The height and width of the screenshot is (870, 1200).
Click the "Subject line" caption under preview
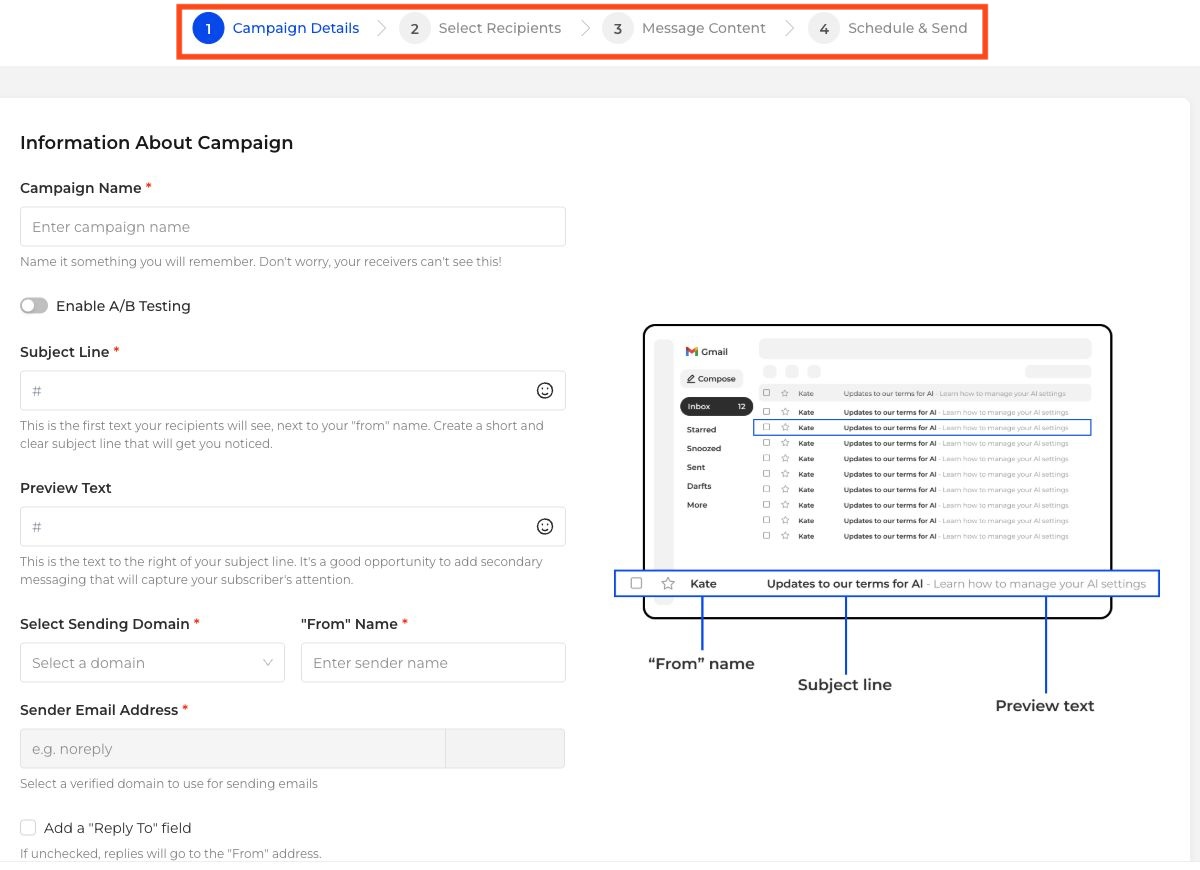845,685
